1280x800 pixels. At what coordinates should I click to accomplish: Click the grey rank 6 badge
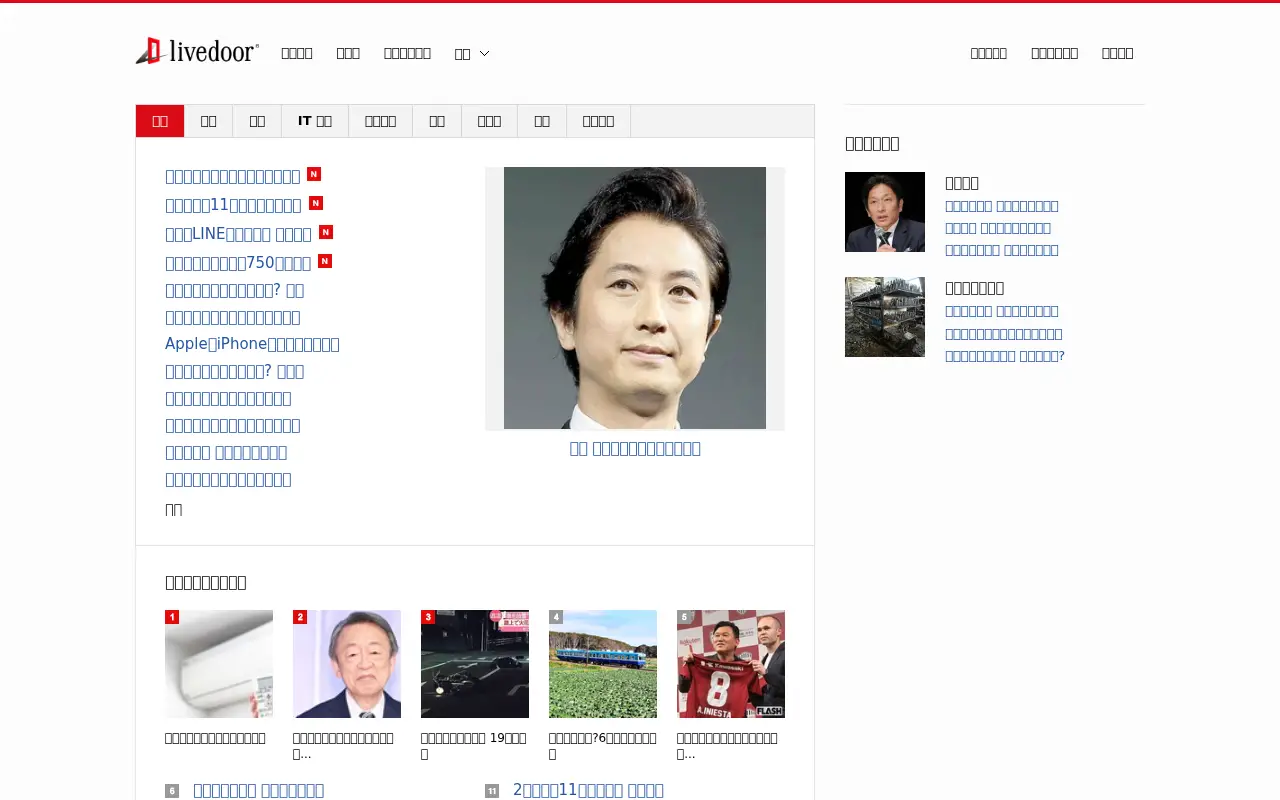[172, 791]
